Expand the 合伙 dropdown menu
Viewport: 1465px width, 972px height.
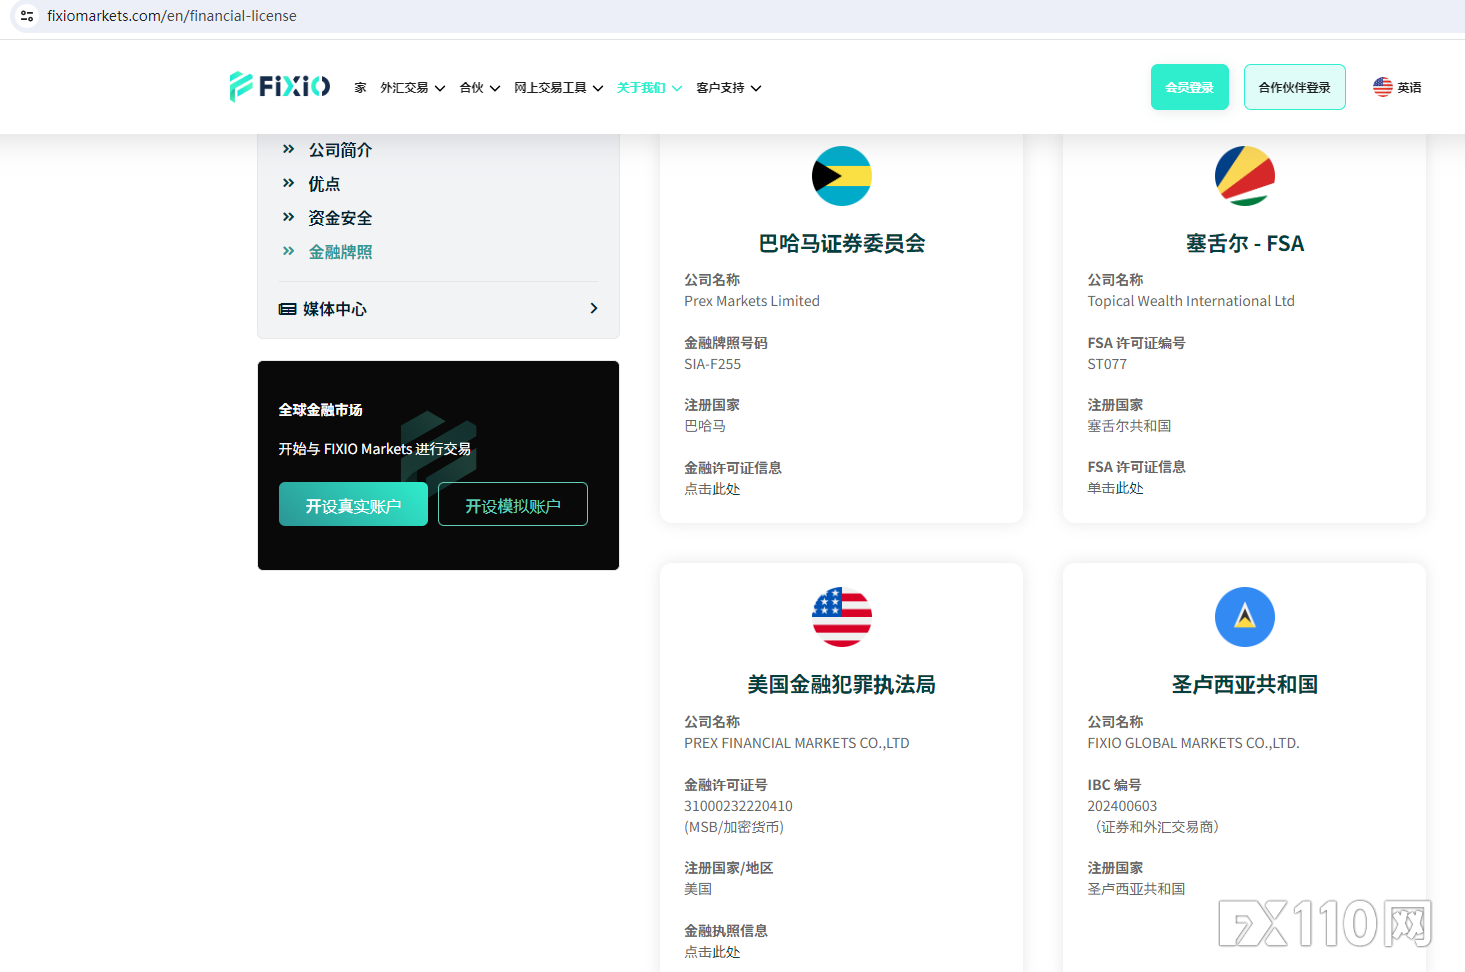click(479, 88)
